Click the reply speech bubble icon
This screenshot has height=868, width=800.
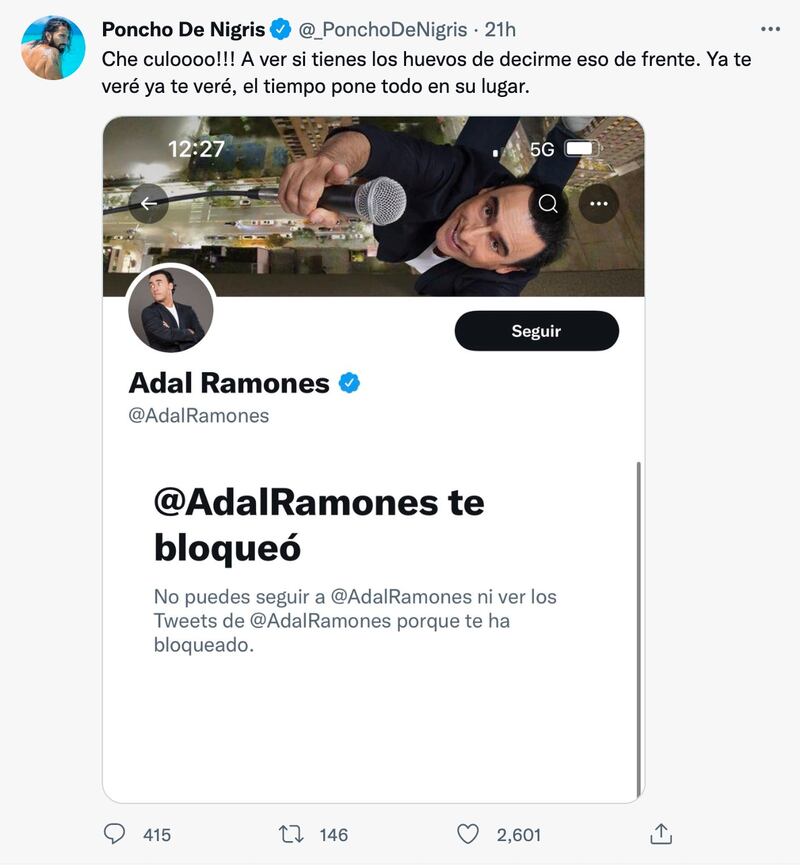115,833
